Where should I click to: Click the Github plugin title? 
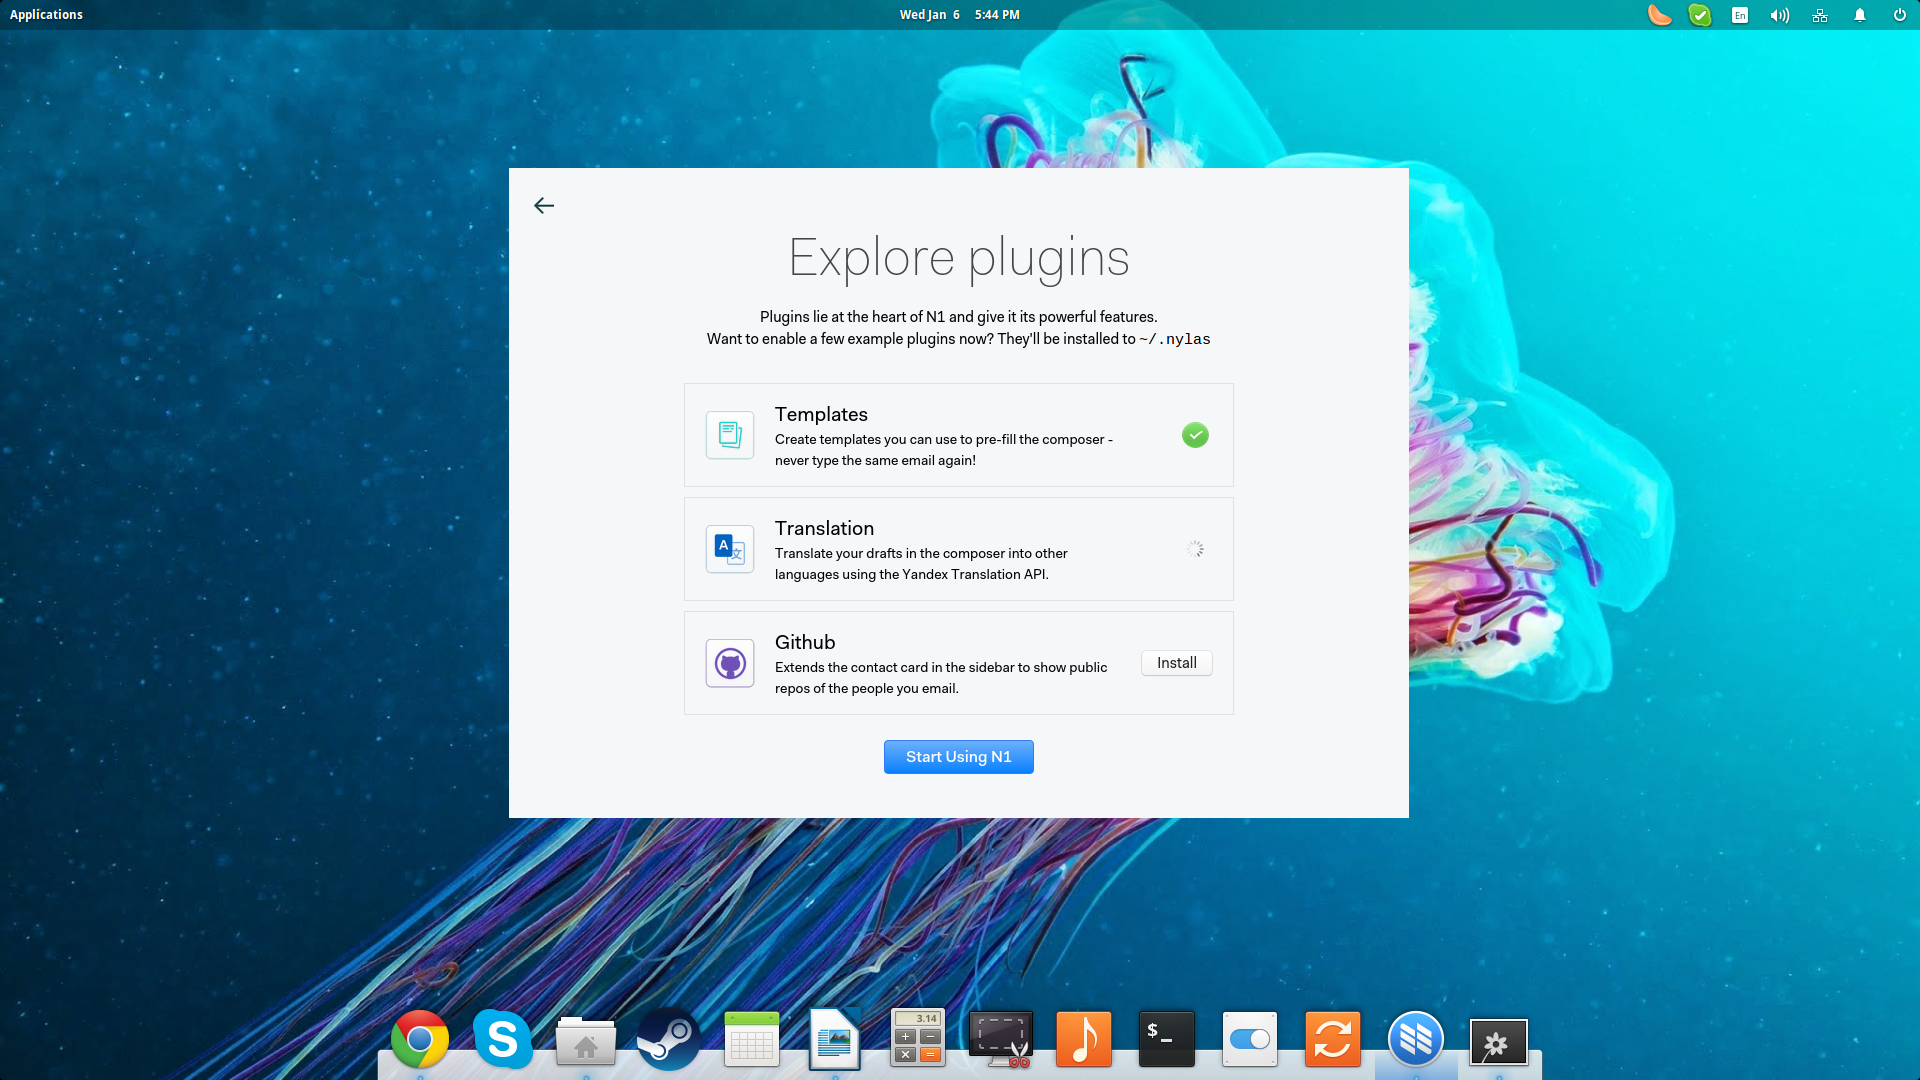(x=805, y=642)
